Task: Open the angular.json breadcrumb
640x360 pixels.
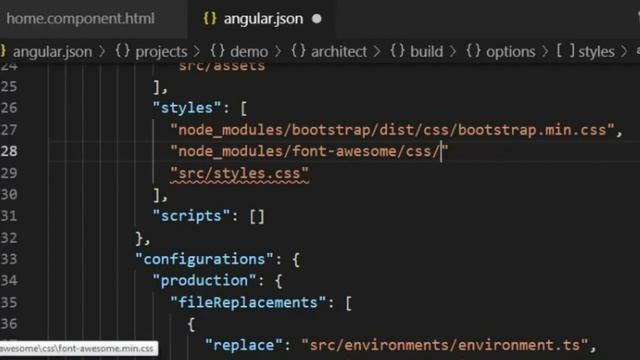Action: [52, 52]
